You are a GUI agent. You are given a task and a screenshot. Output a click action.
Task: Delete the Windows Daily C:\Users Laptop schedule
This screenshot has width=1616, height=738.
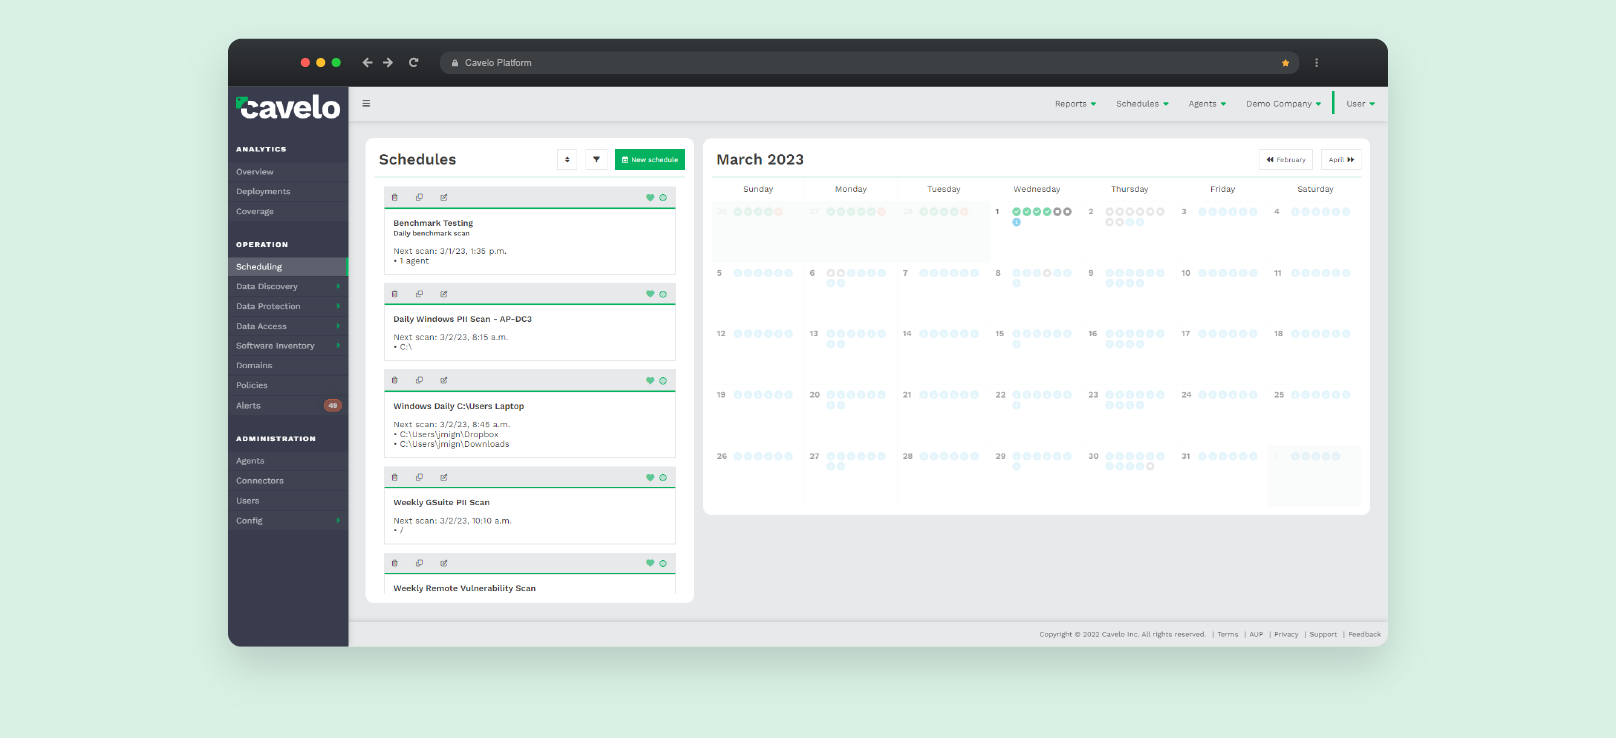click(x=394, y=380)
